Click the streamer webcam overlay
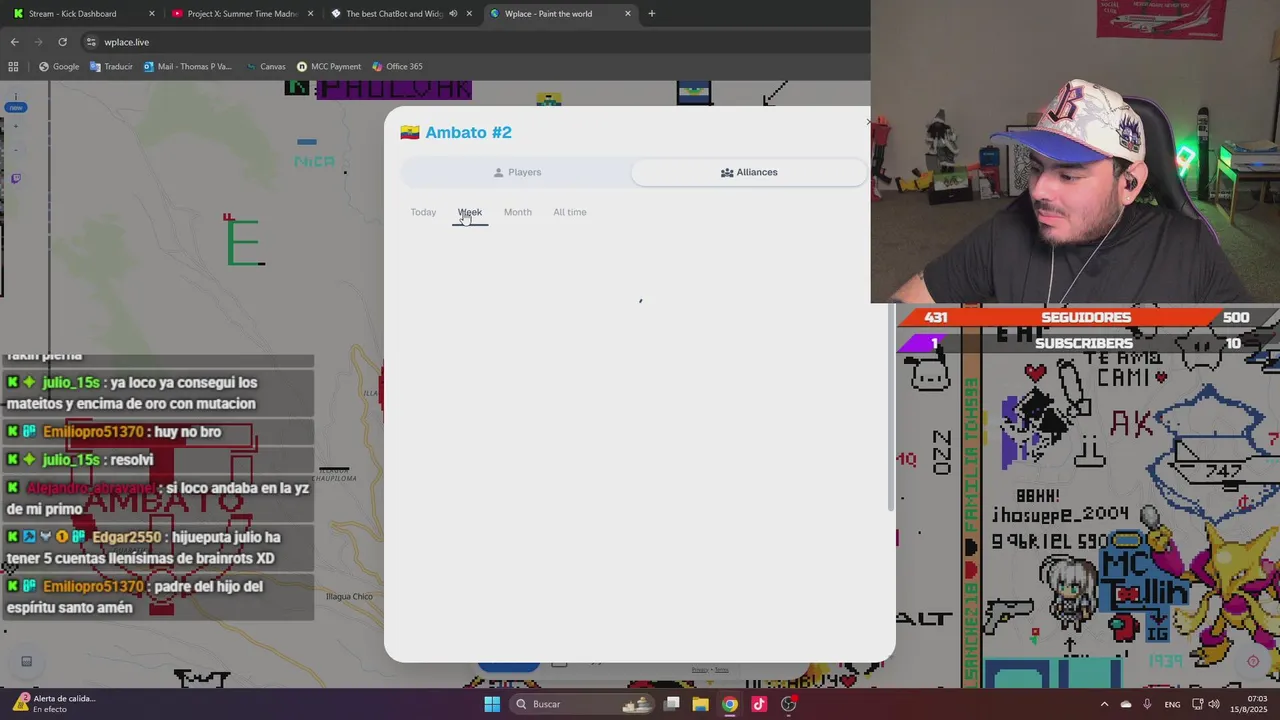 coord(1075,151)
